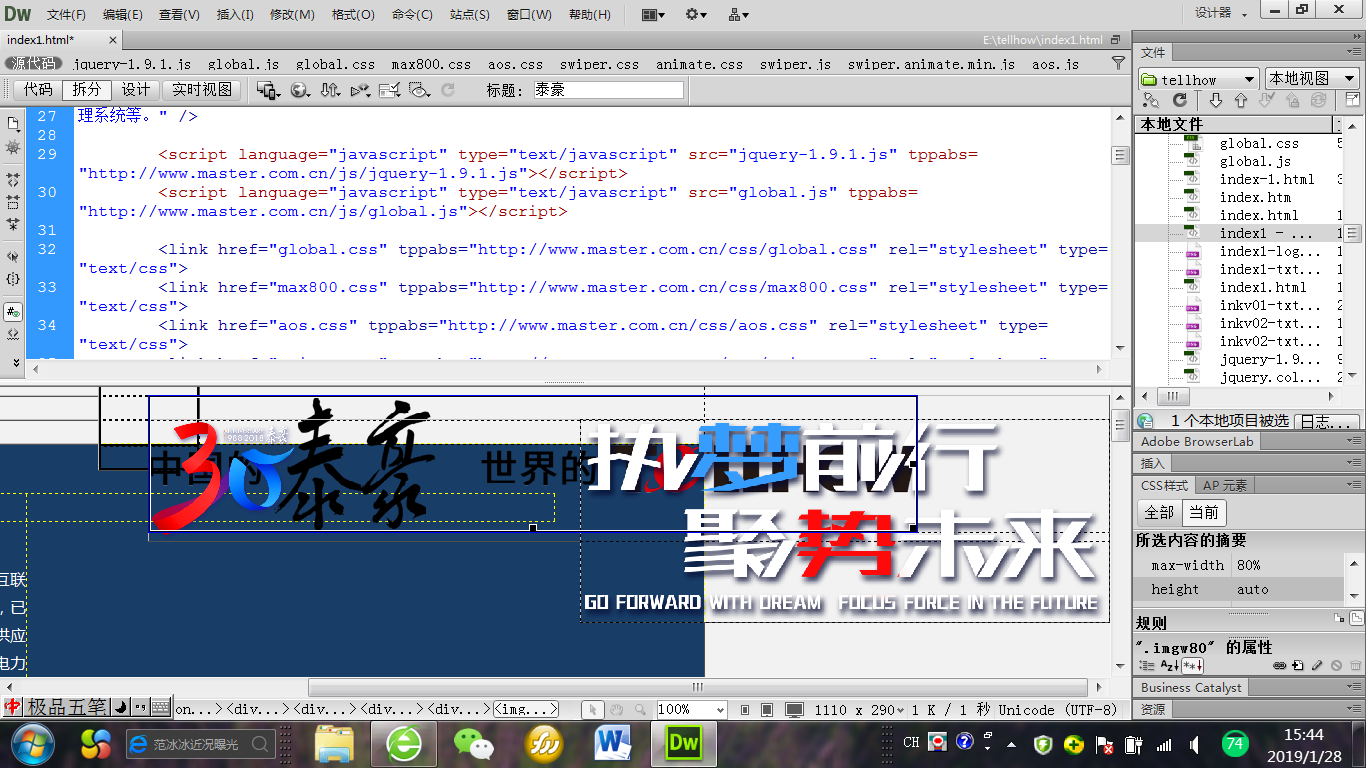Click check browser compatibility icon
1366x768 pixels.
coord(389,90)
